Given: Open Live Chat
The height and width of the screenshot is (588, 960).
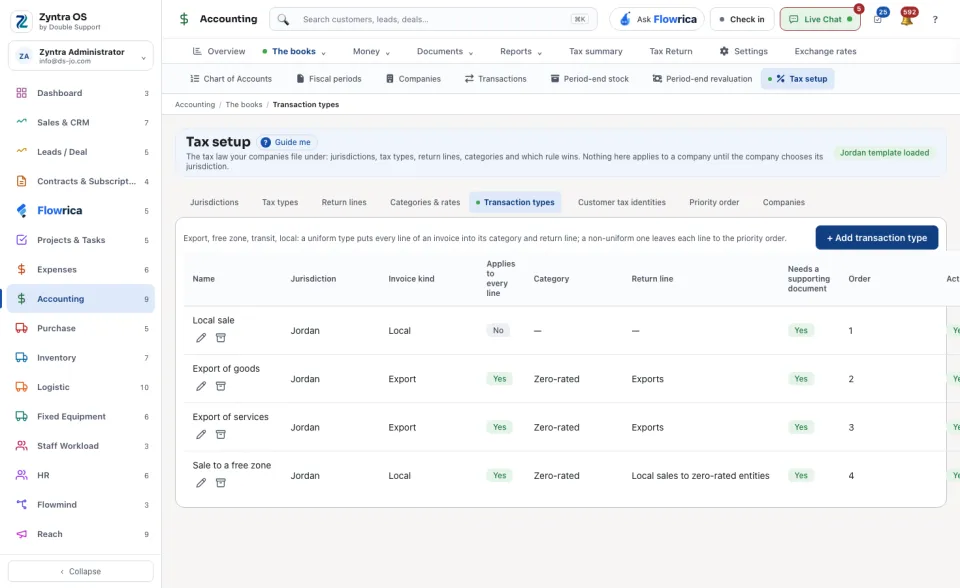Looking at the screenshot, I should [x=820, y=19].
